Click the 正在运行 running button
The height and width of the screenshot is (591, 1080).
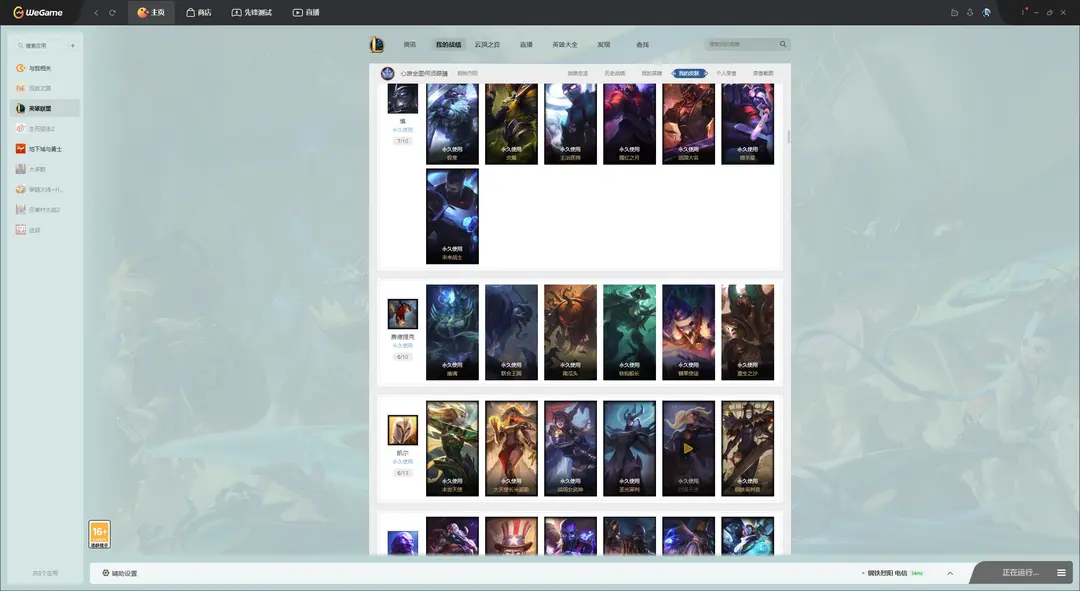pos(1020,573)
